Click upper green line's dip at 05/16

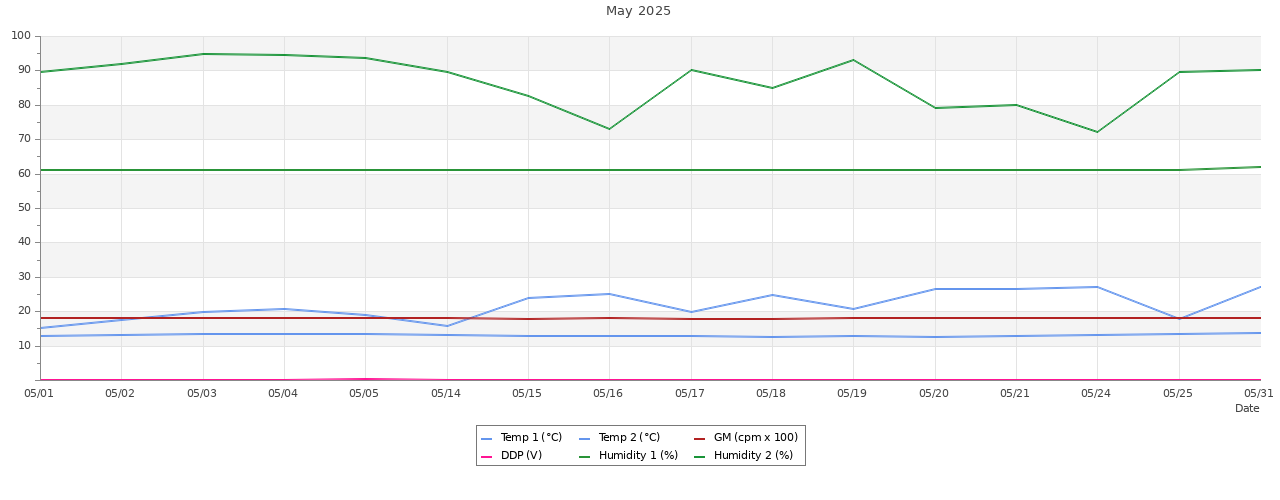(x=609, y=128)
